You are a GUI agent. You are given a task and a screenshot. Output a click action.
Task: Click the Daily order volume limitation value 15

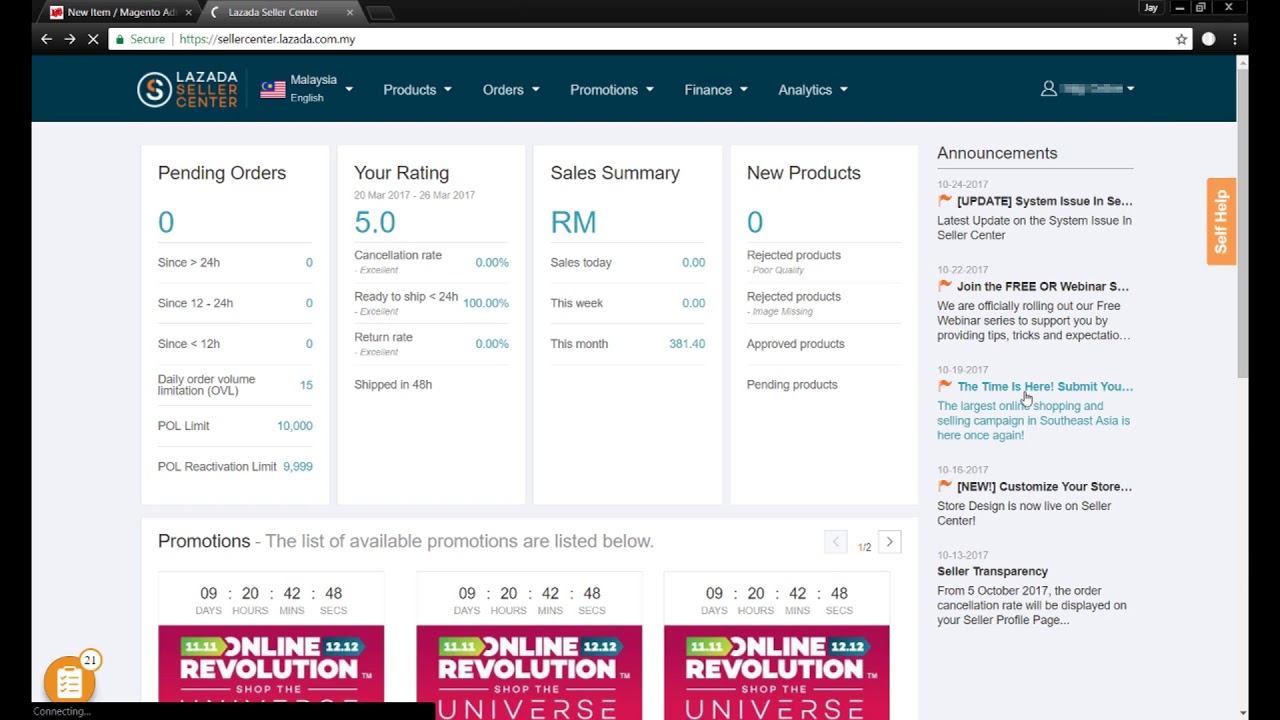pos(306,385)
